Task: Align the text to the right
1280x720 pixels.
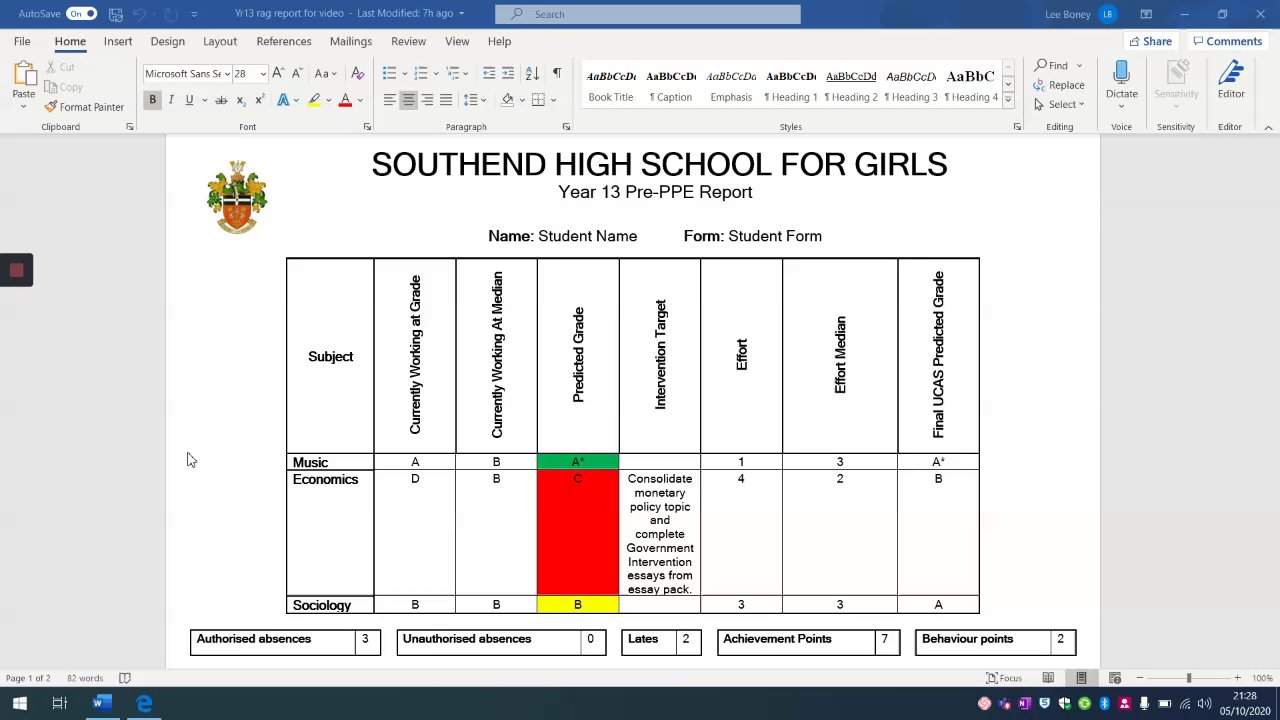Action: click(x=427, y=100)
